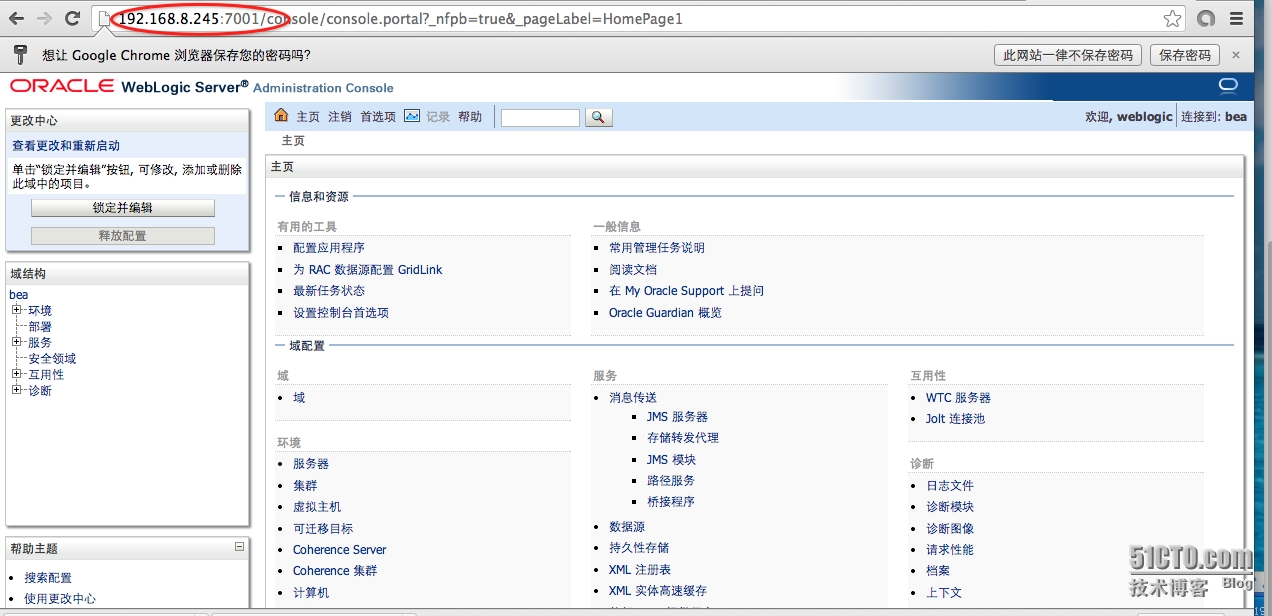
Task: Open 首选项 preferences
Action: coord(378,117)
